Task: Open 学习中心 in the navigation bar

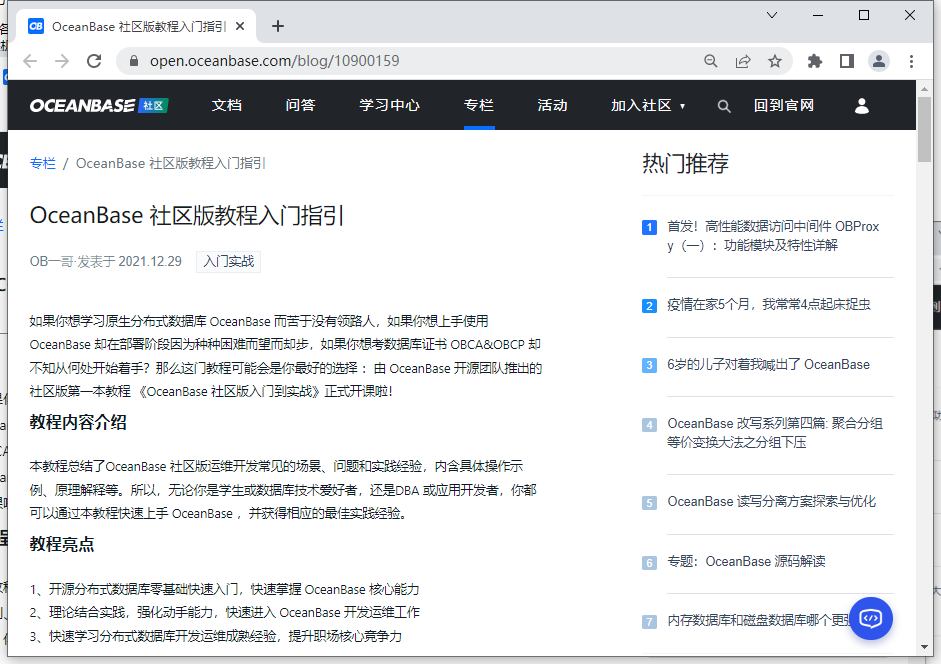Action: coord(389,105)
